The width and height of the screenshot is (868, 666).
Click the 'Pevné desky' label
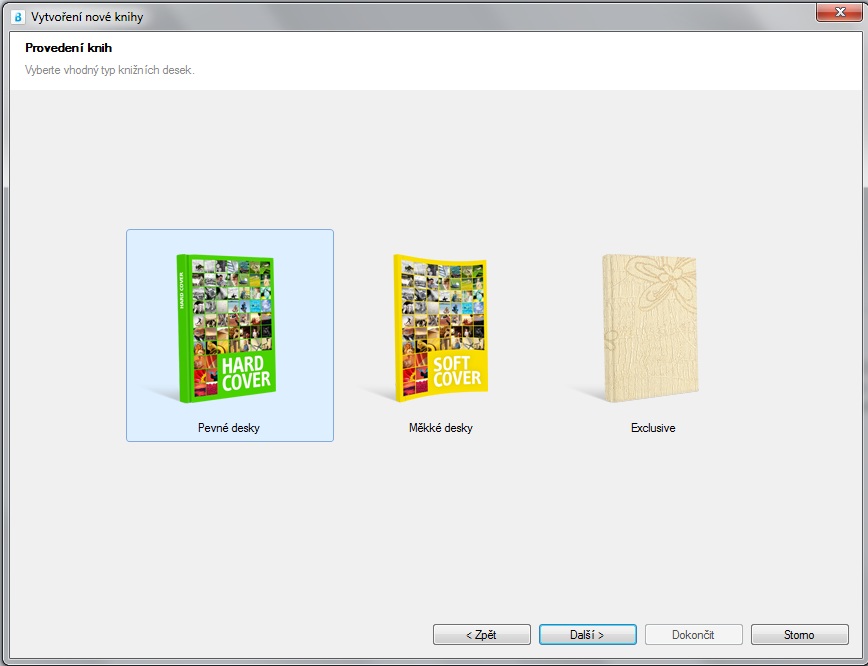click(x=229, y=428)
